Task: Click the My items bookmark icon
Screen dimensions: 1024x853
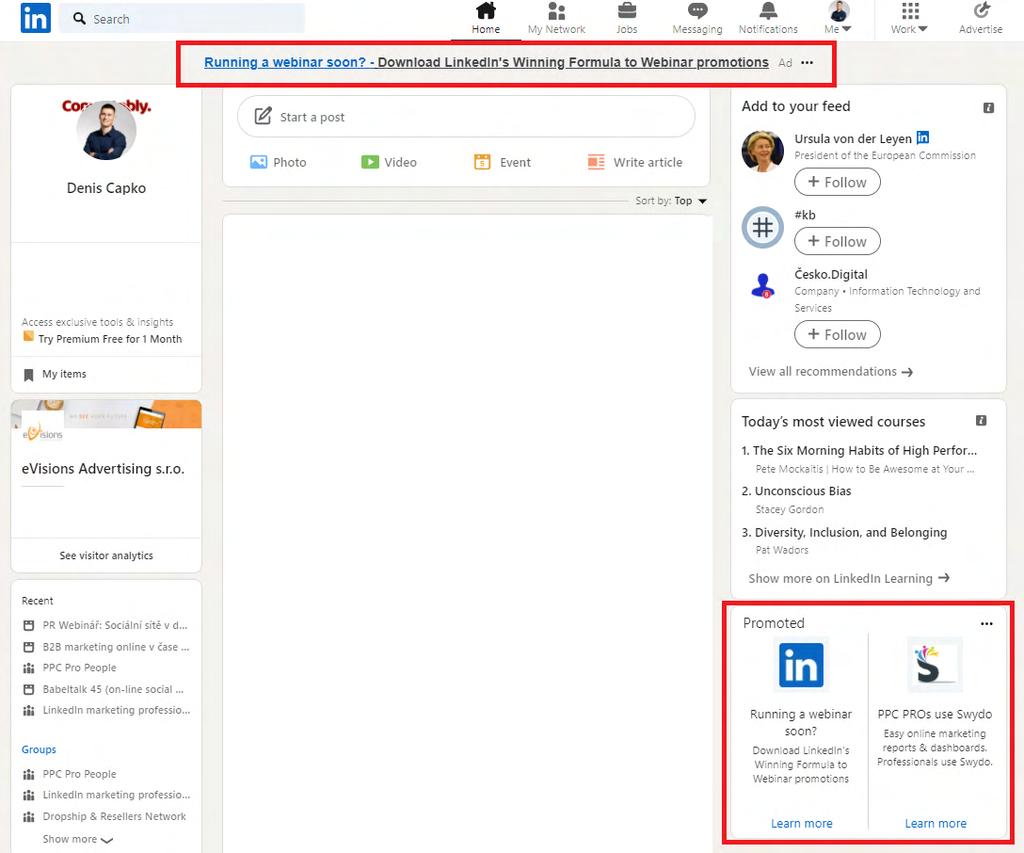Action: pyautogui.click(x=29, y=375)
